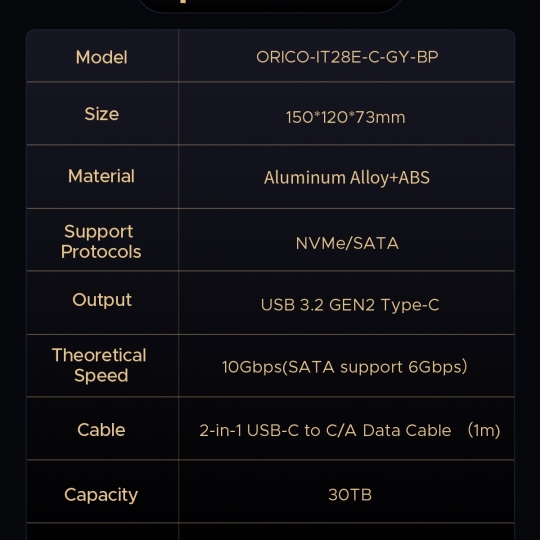Click the Output label
The image size is (540, 540).
point(102,300)
